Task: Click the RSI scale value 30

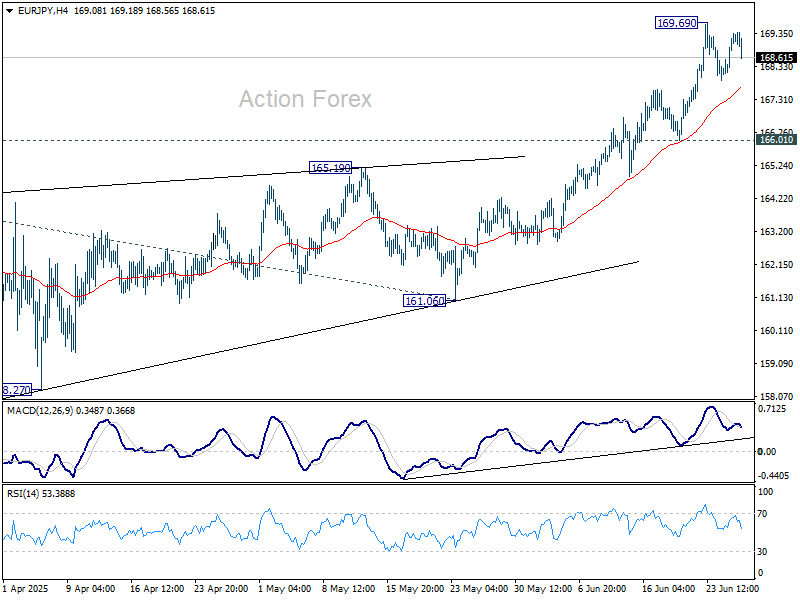Action: click(x=762, y=552)
